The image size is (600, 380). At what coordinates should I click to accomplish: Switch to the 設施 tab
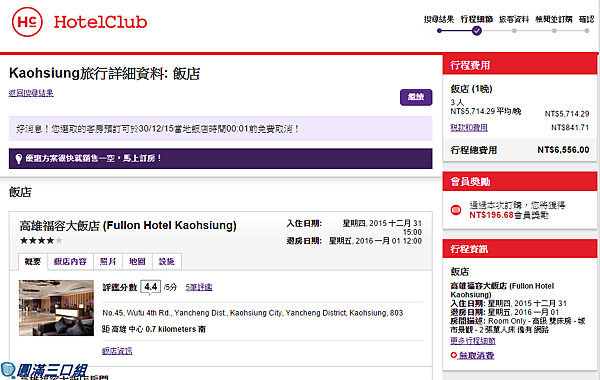[166, 262]
